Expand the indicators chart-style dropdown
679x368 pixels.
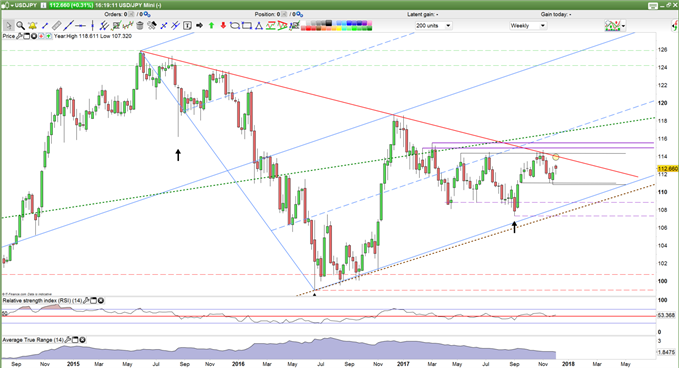pyautogui.click(x=623, y=26)
